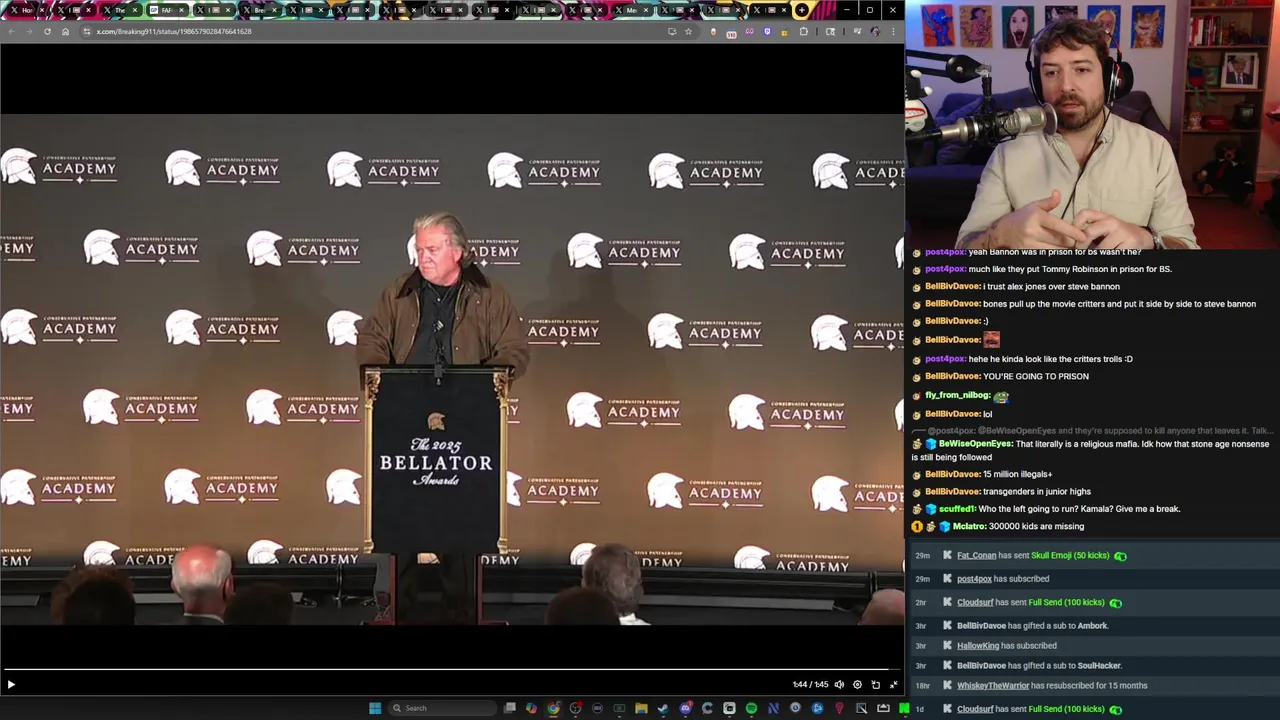Exit fullscreen with the collapse arrows icon
The height and width of the screenshot is (720, 1280).
(893, 685)
